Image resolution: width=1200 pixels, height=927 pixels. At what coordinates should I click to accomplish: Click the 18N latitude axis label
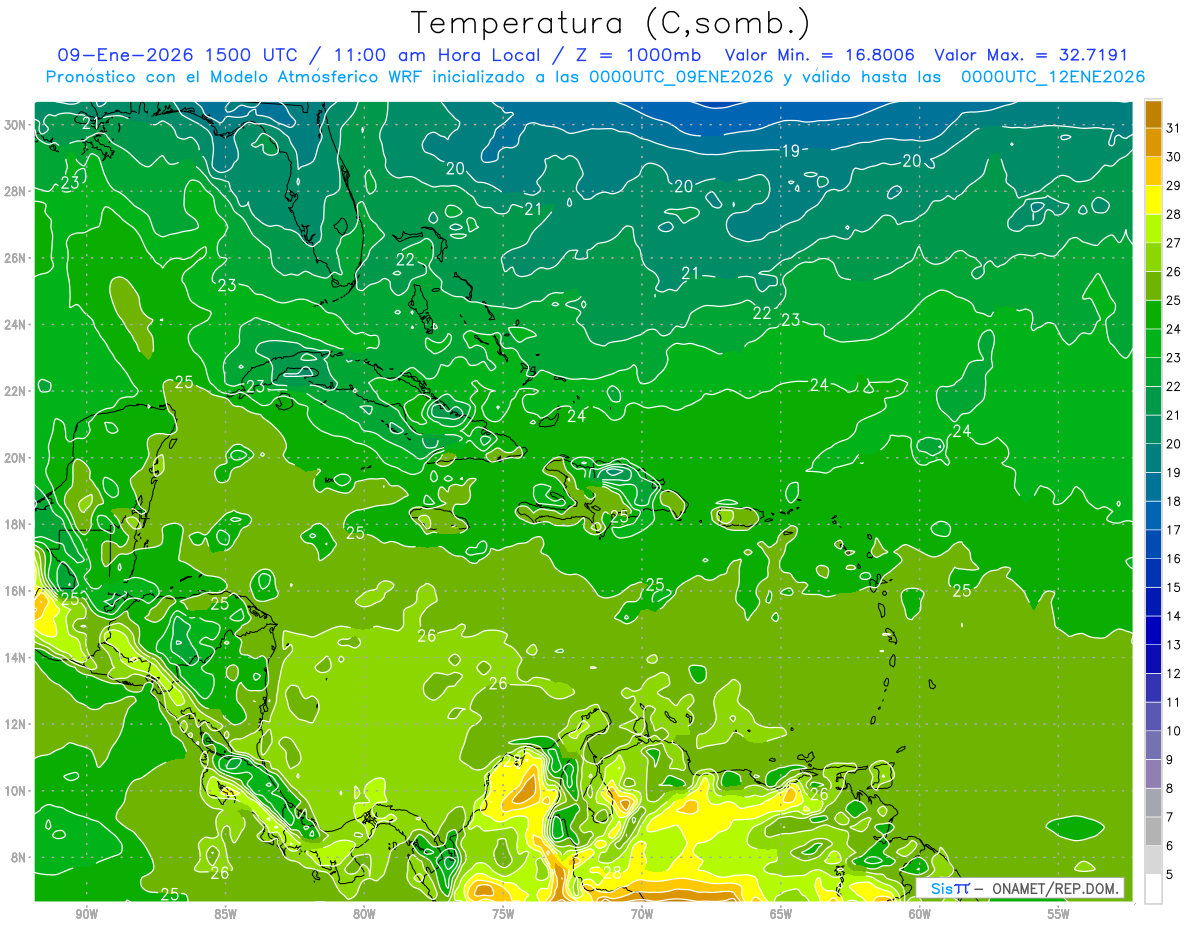pos(16,525)
